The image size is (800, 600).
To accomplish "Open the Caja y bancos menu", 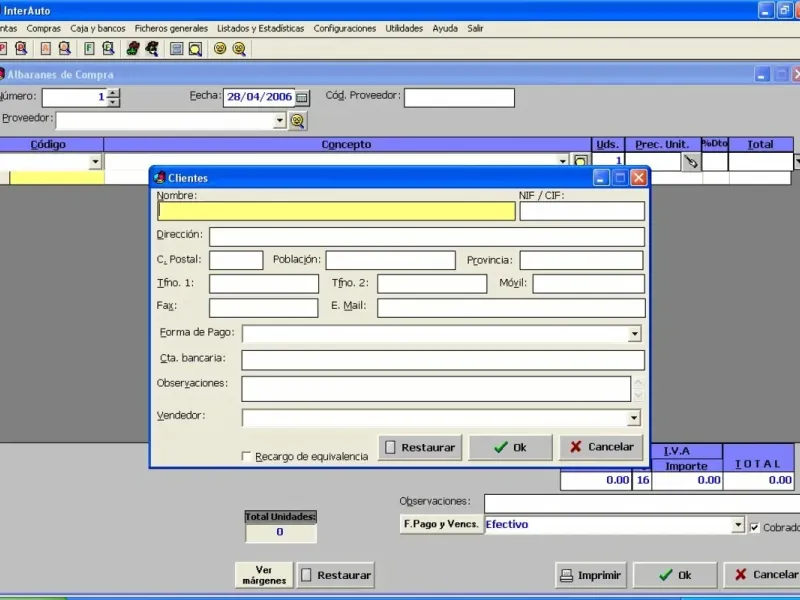I will point(97,29).
